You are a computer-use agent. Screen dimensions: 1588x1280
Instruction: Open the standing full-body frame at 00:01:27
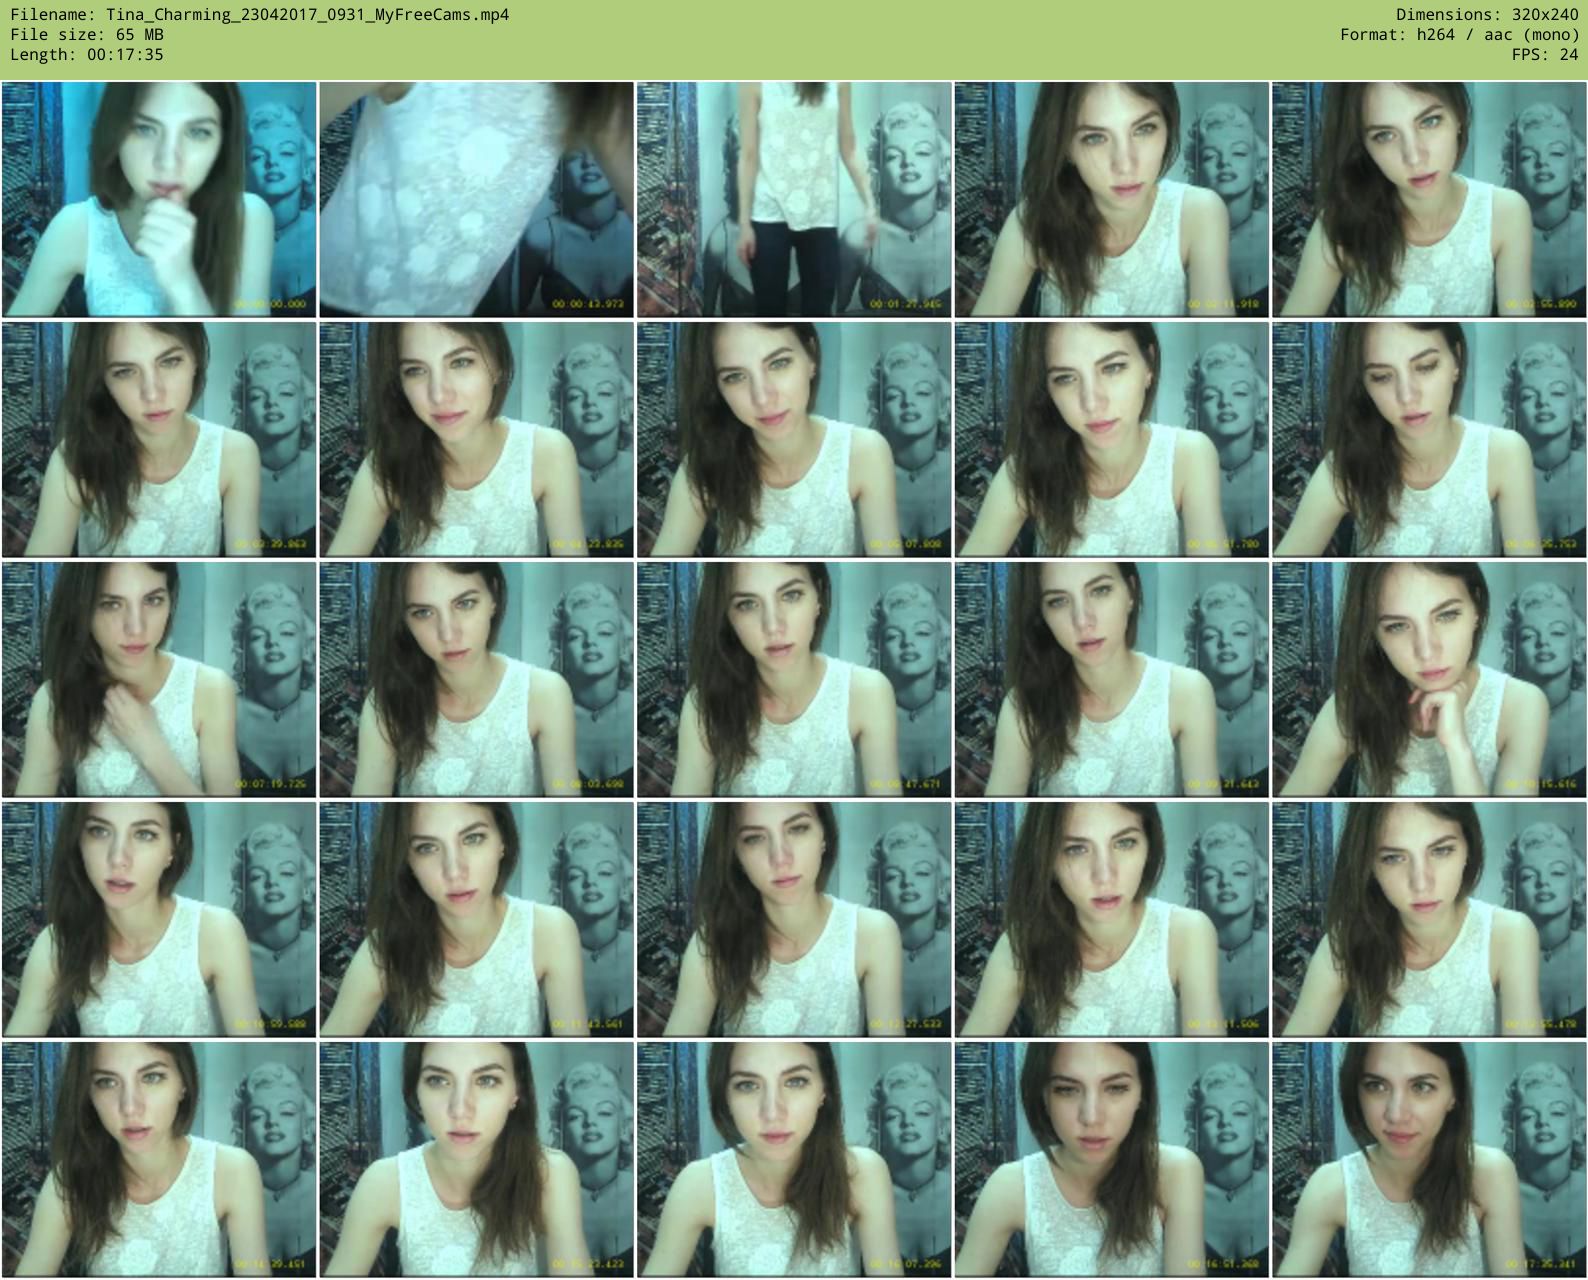pyautogui.click(x=794, y=199)
